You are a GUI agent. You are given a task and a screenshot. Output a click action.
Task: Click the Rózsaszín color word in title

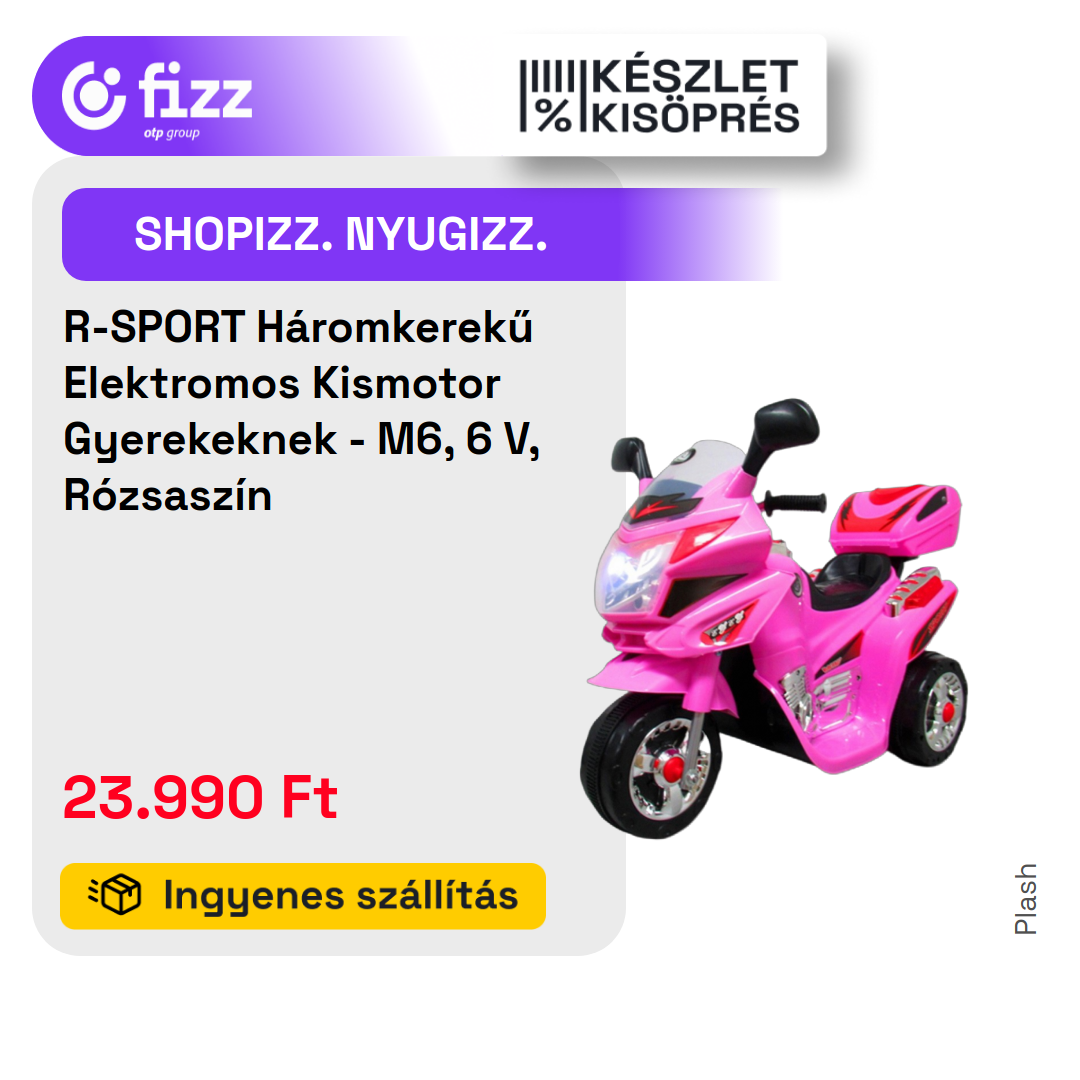[x=168, y=495]
